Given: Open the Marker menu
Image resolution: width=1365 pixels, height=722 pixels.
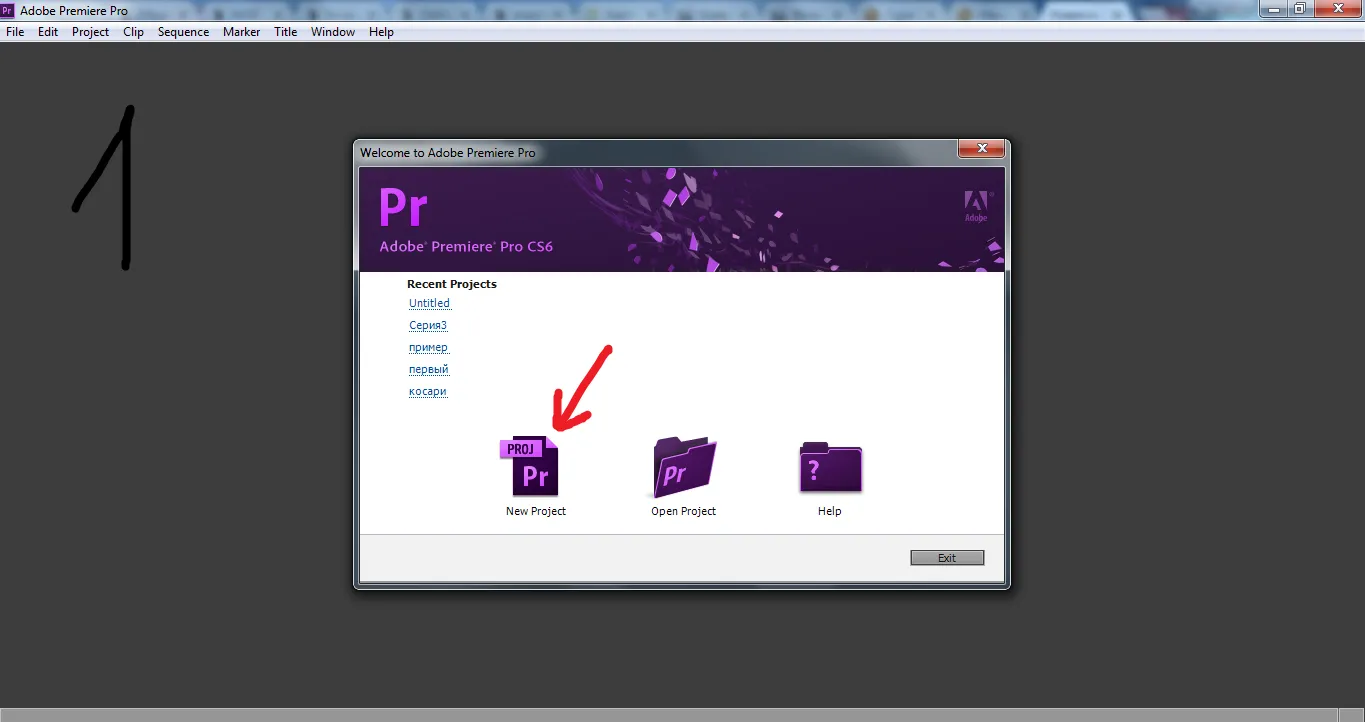Looking at the screenshot, I should tap(241, 32).
